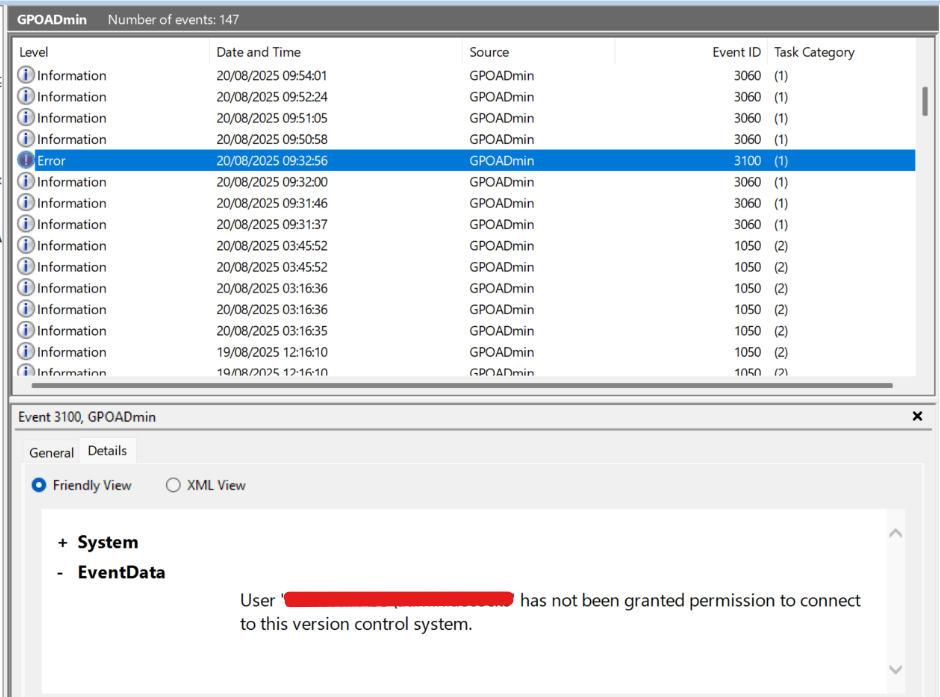Click the Information icon beside the 09:32:00 event
This screenshot has height=697, width=940.
pos(25,181)
